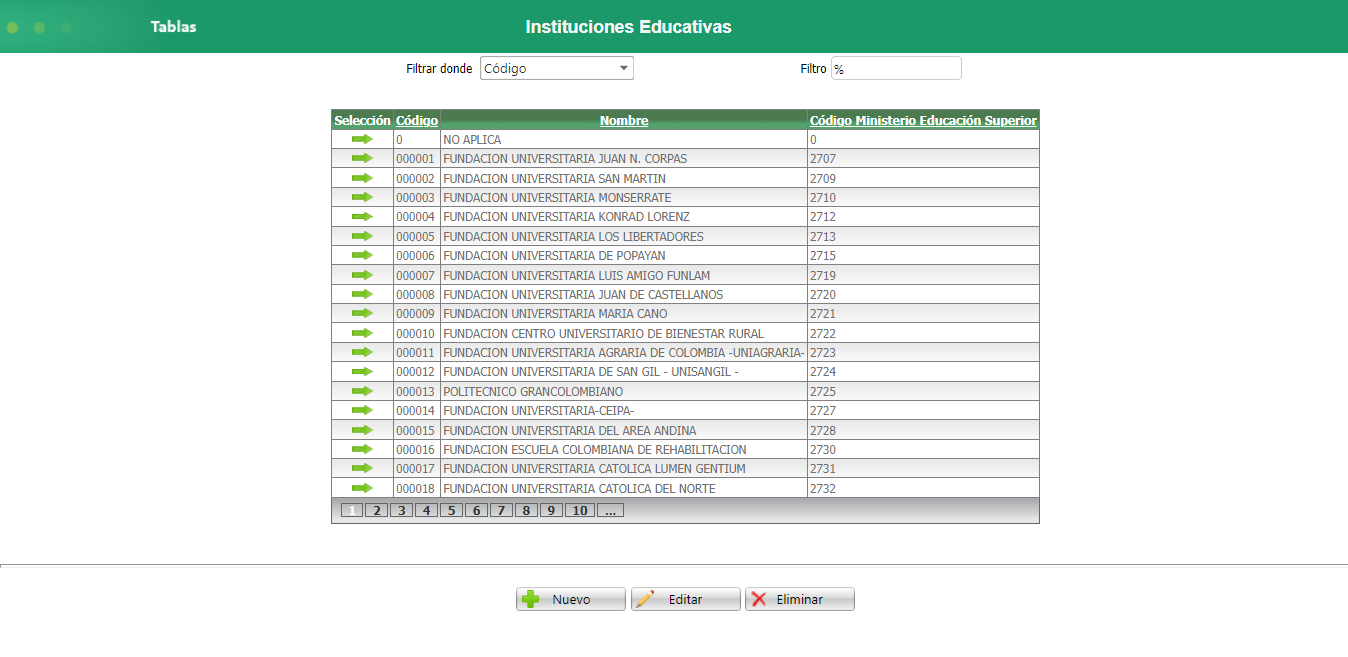Click the Editar button
The height and width of the screenshot is (657, 1348).
coord(686,599)
